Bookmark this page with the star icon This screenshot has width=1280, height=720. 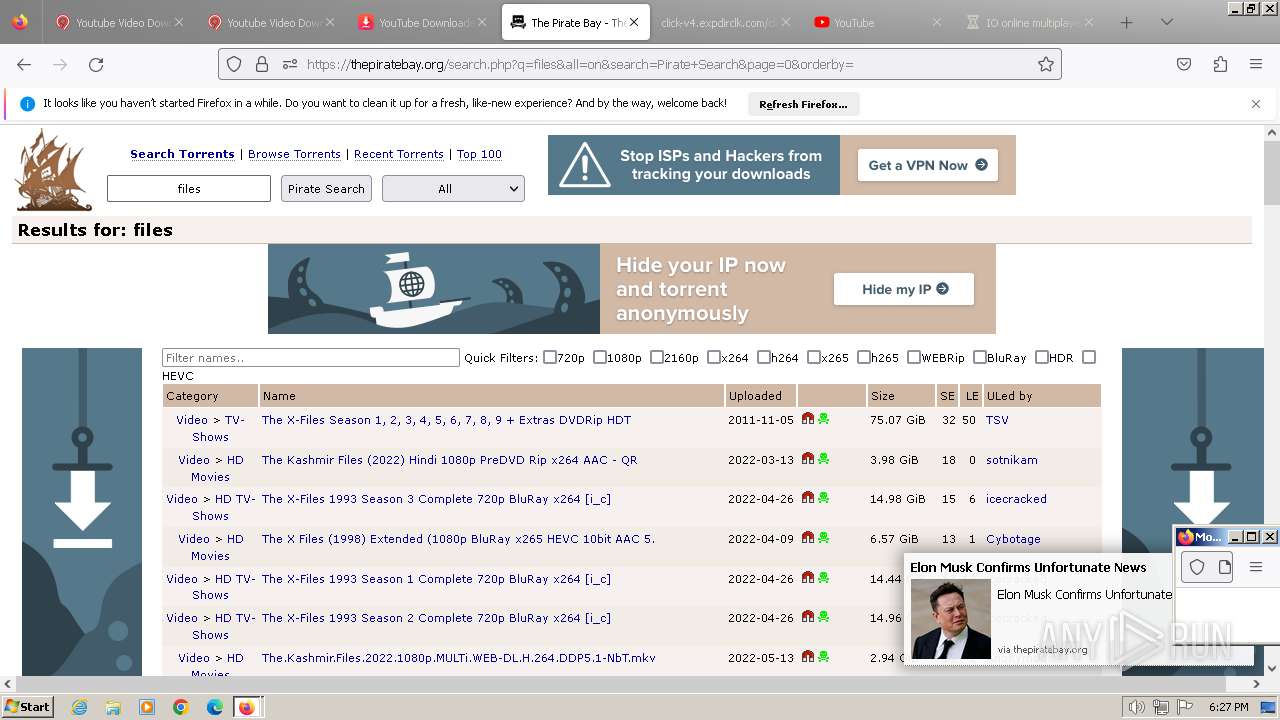tap(1046, 64)
